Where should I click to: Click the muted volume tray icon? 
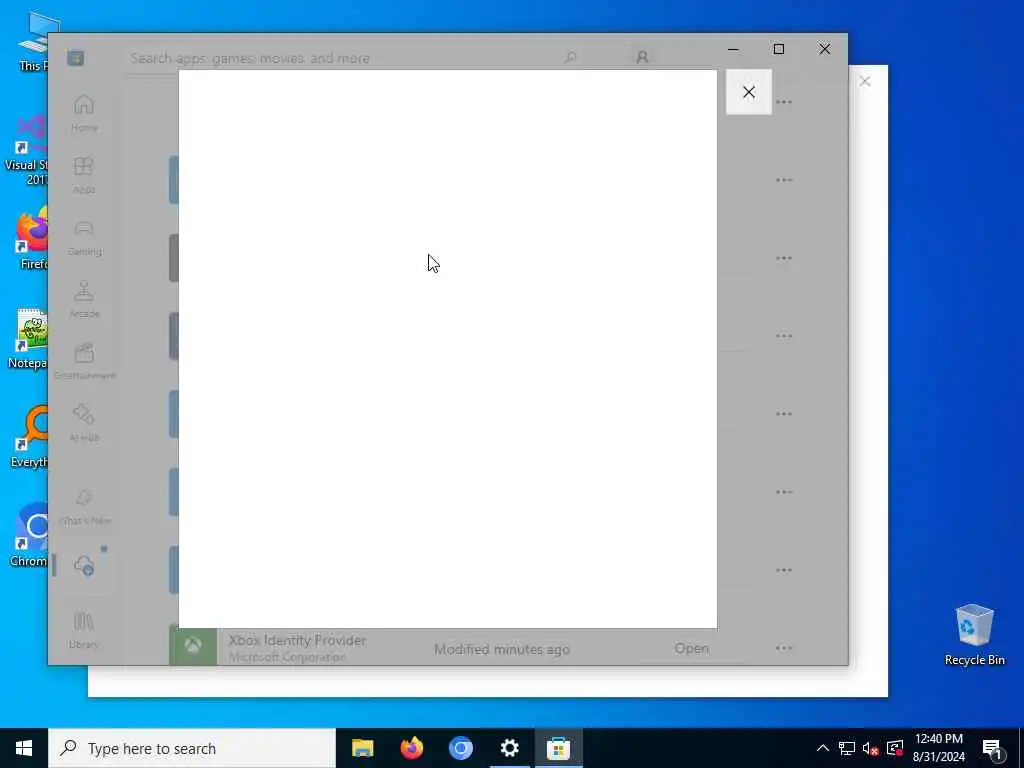coord(870,748)
